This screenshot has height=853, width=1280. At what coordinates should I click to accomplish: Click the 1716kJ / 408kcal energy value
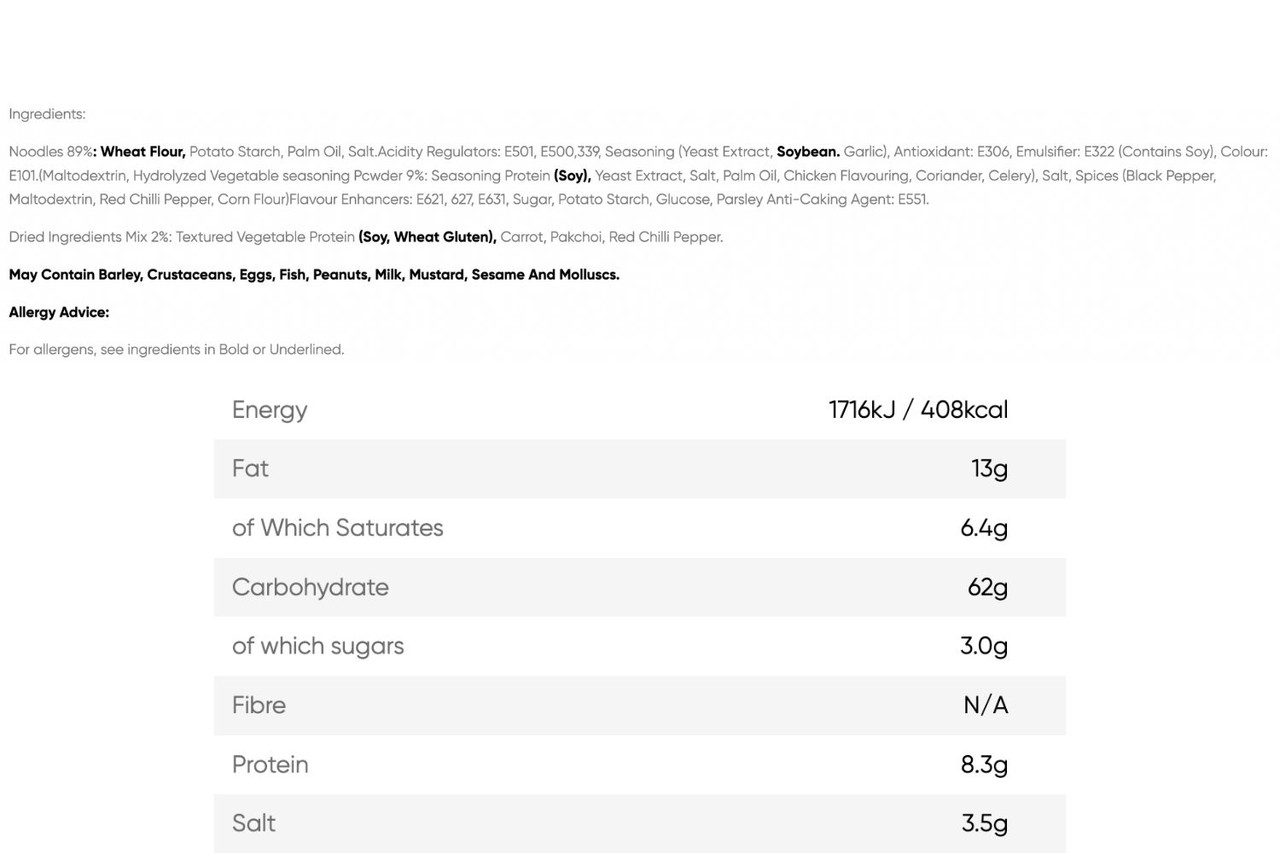point(917,410)
